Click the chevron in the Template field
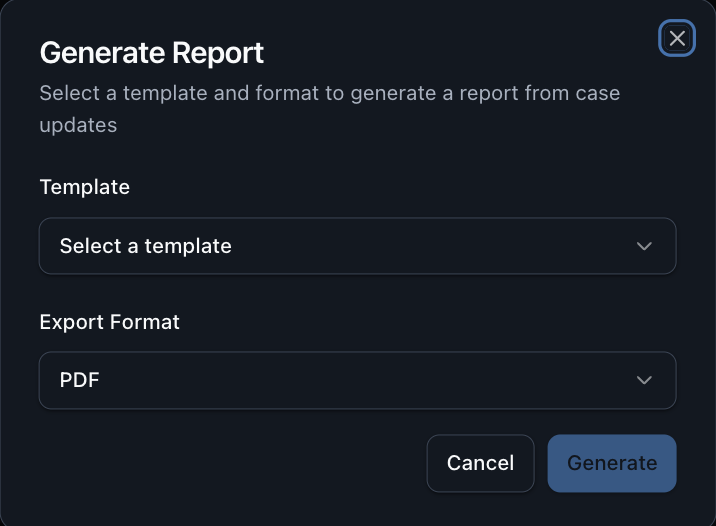Viewport: 716px width, 526px height. [x=644, y=246]
